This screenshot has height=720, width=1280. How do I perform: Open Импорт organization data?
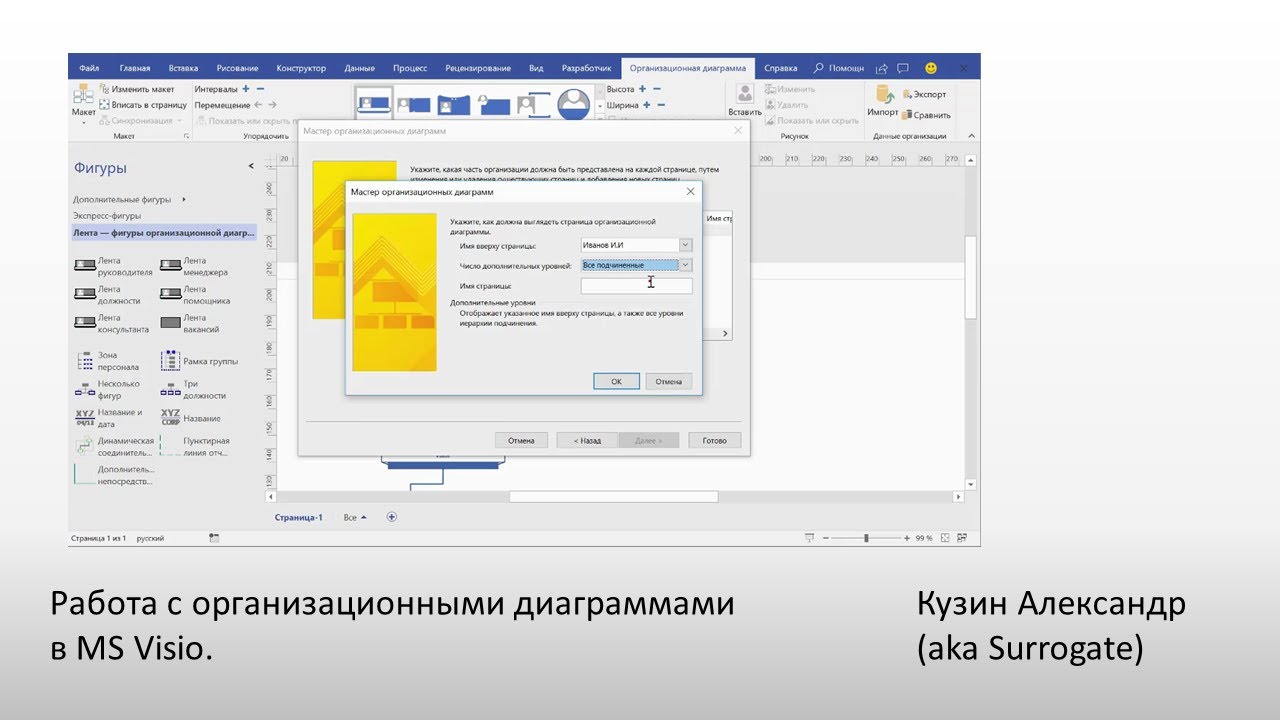[x=883, y=100]
